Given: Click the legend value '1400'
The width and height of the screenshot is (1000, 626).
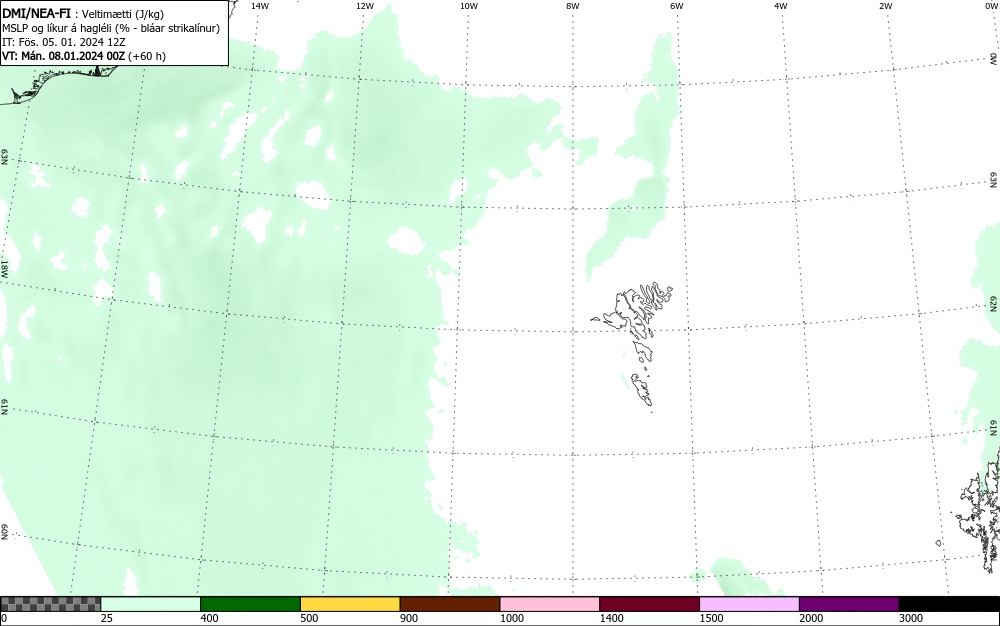Looking at the screenshot, I should point(611,618).
